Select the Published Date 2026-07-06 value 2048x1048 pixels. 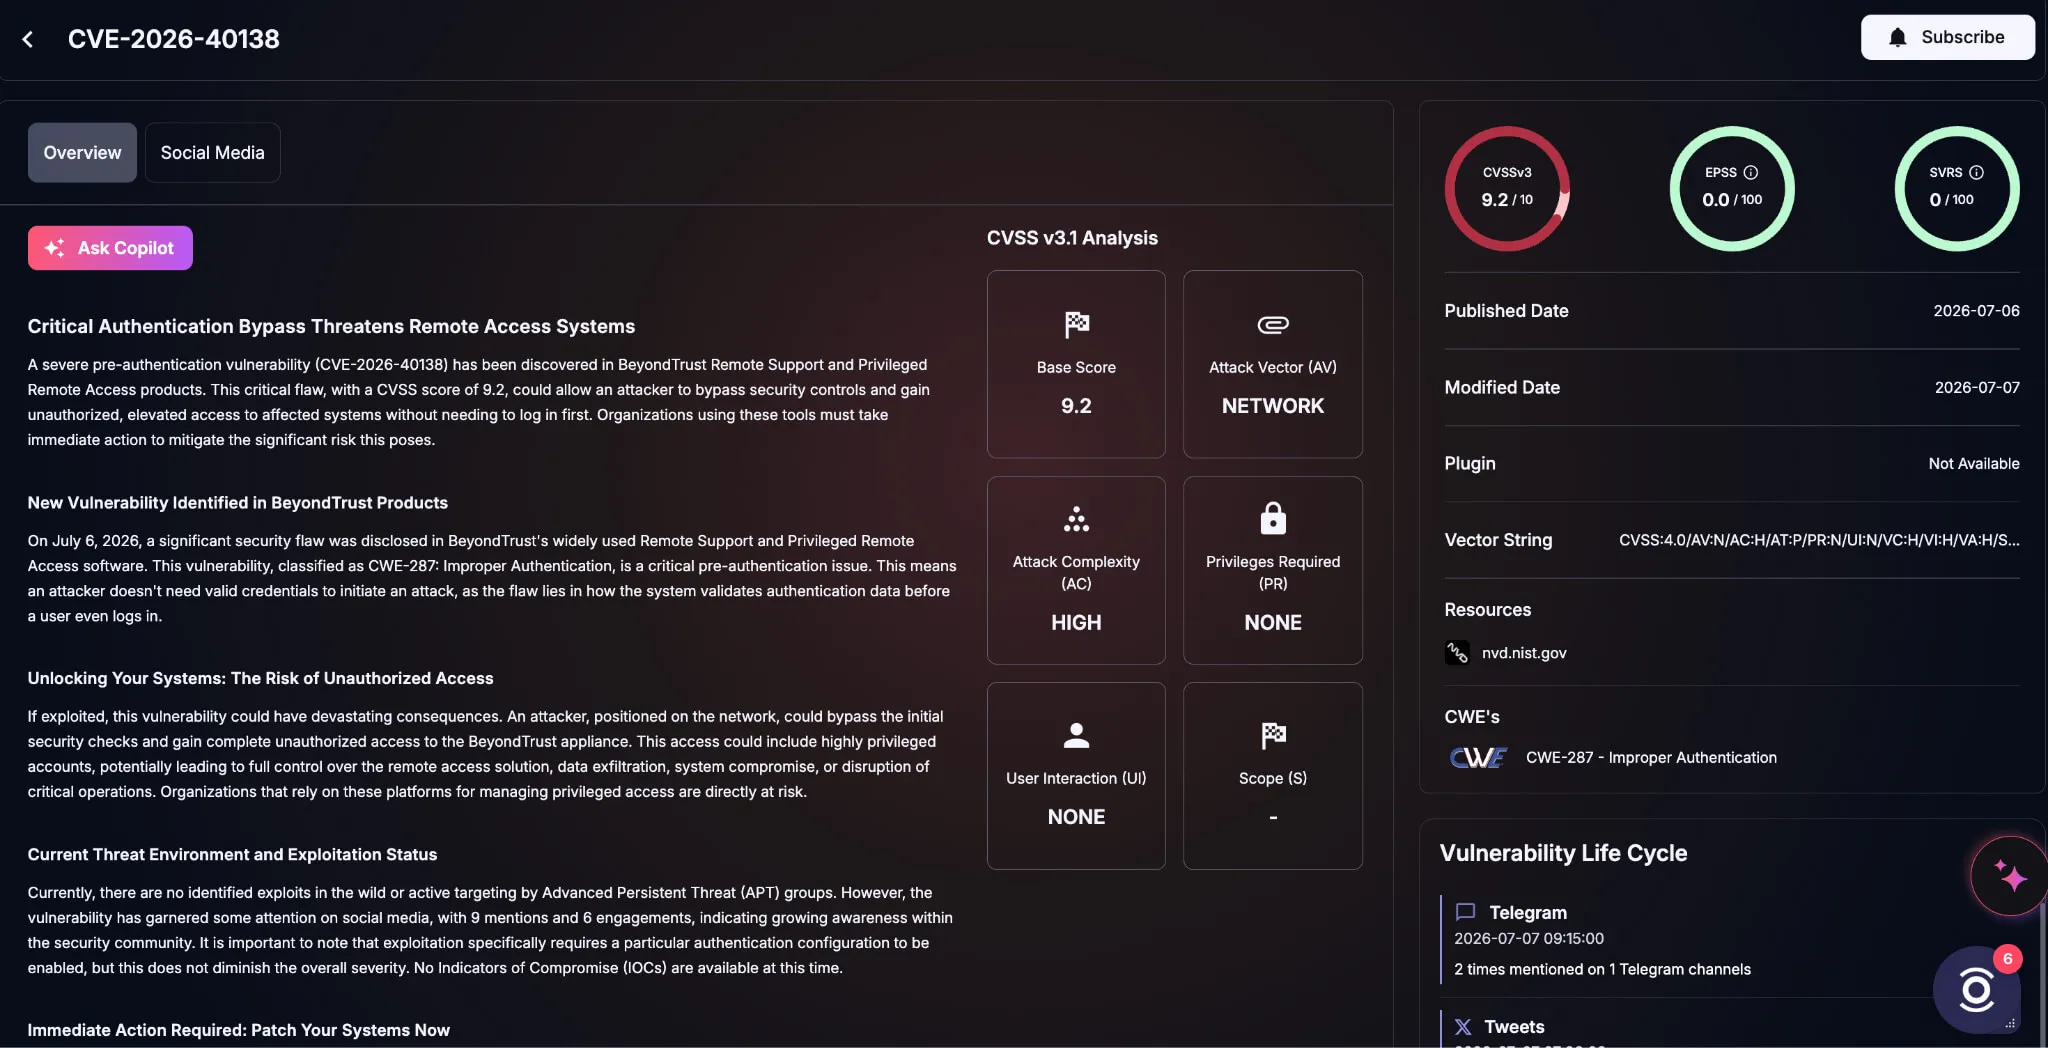coord(1976,311)
